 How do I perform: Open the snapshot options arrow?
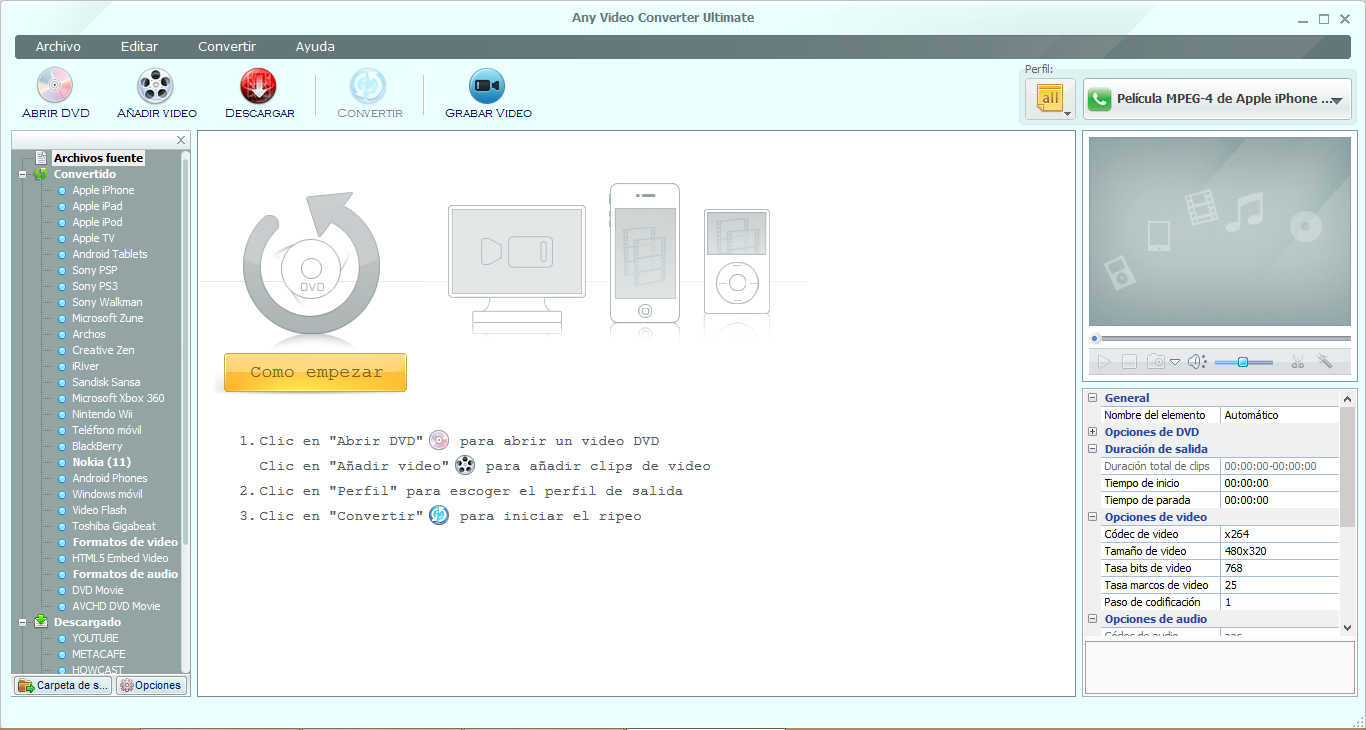[1175, 362]
